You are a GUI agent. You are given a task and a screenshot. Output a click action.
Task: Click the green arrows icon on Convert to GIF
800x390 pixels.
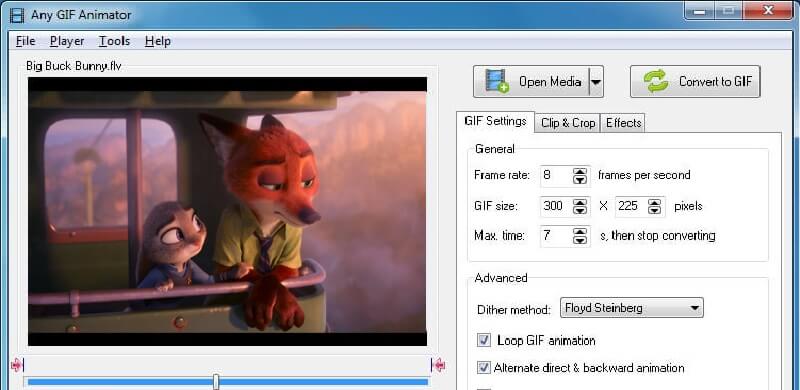pos(656,81)
